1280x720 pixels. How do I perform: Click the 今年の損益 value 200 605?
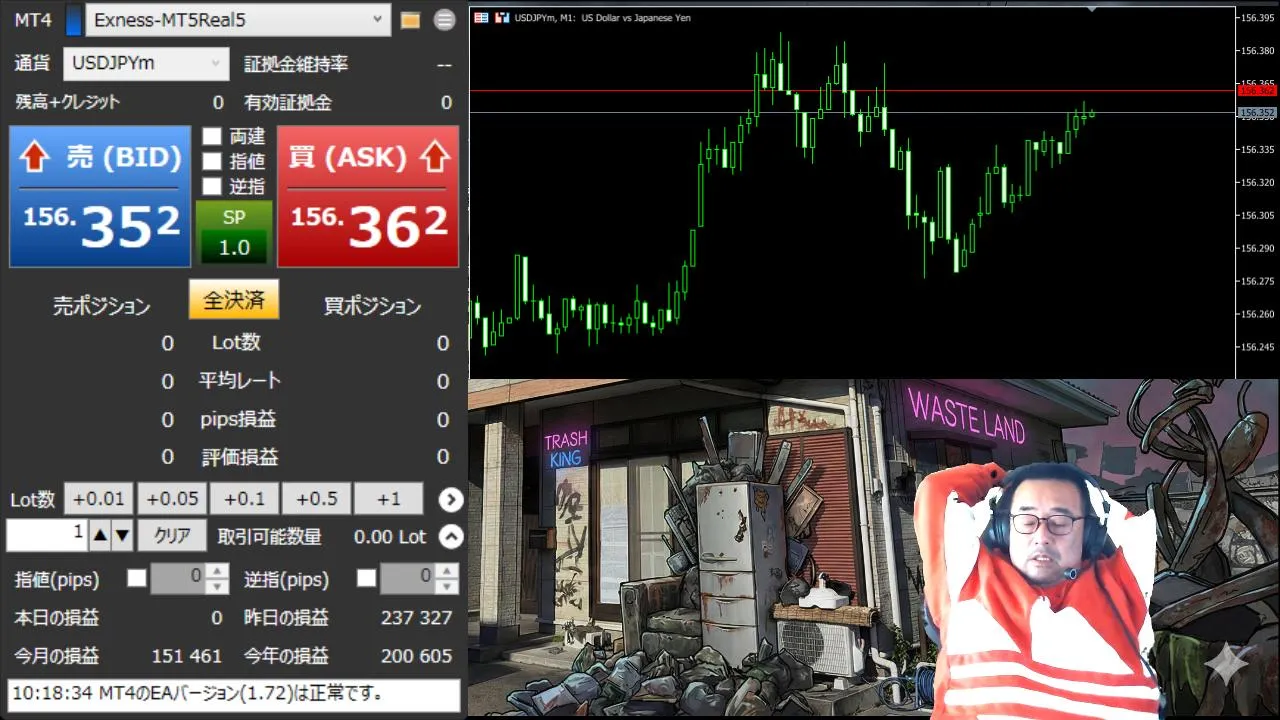pos(417,656)
